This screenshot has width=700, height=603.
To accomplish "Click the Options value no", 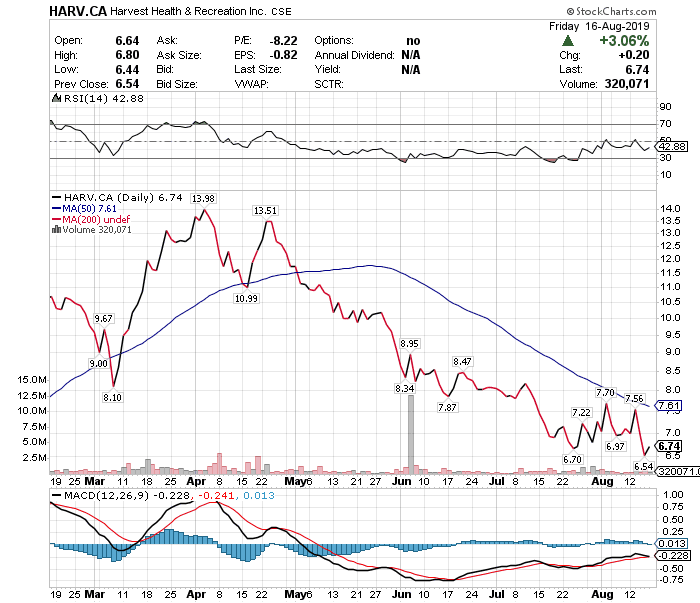I will point(413,41).
